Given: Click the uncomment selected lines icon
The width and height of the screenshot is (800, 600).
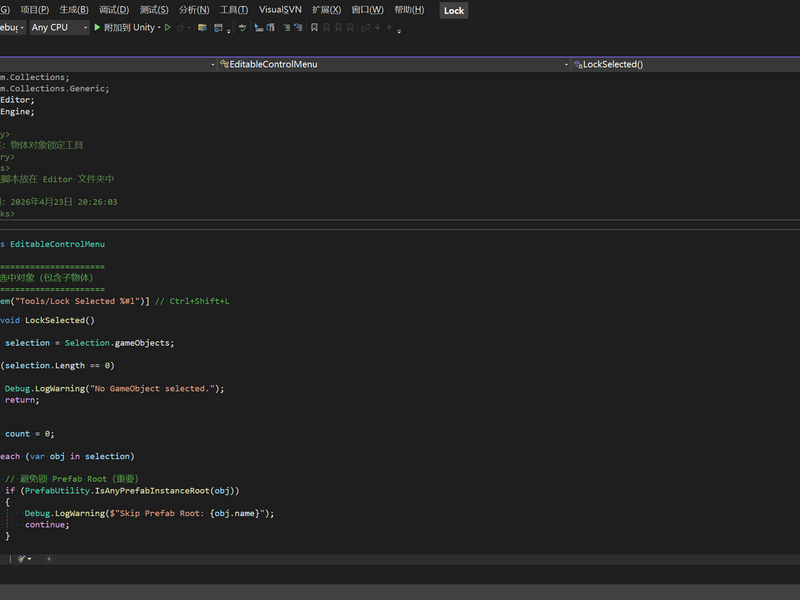Looking at the screenshot, I should click(298, 28).
